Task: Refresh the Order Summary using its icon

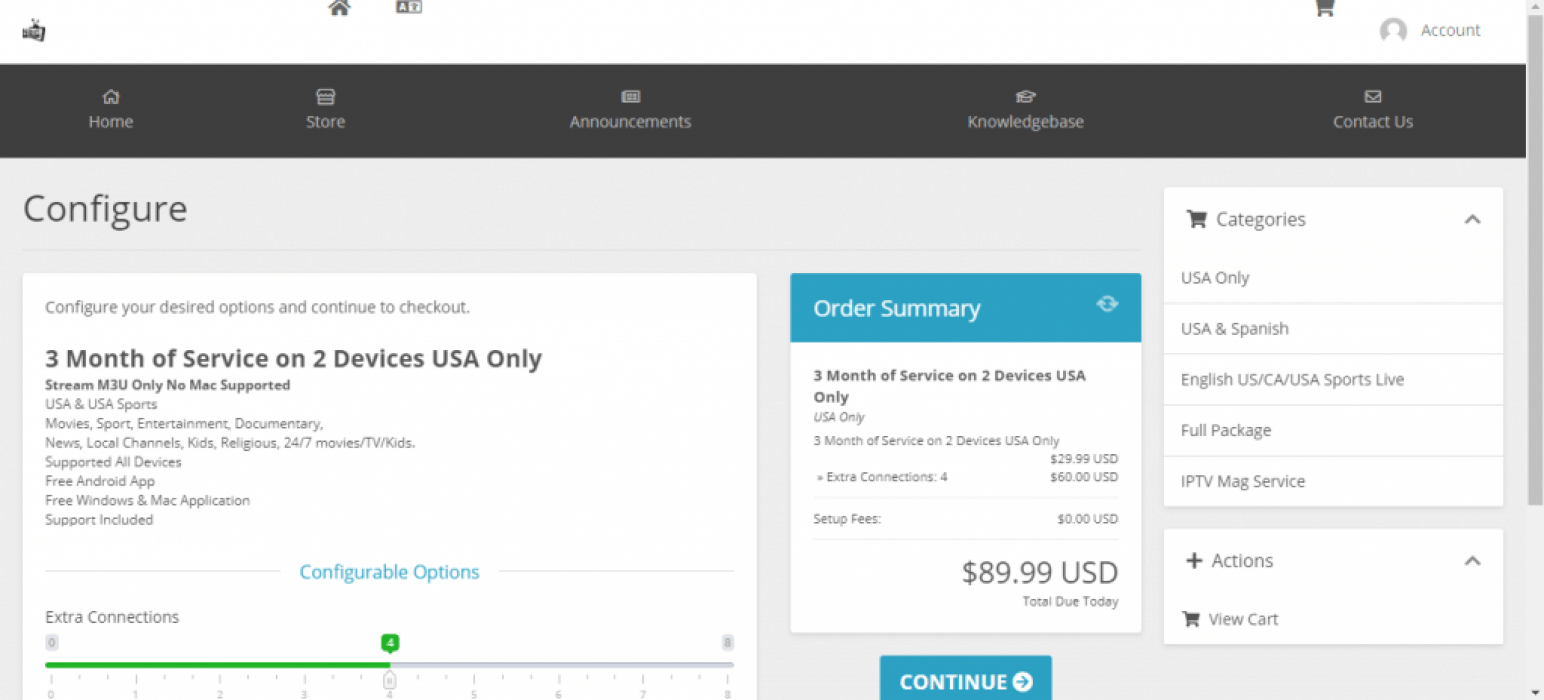Action: pos(1107,304)
